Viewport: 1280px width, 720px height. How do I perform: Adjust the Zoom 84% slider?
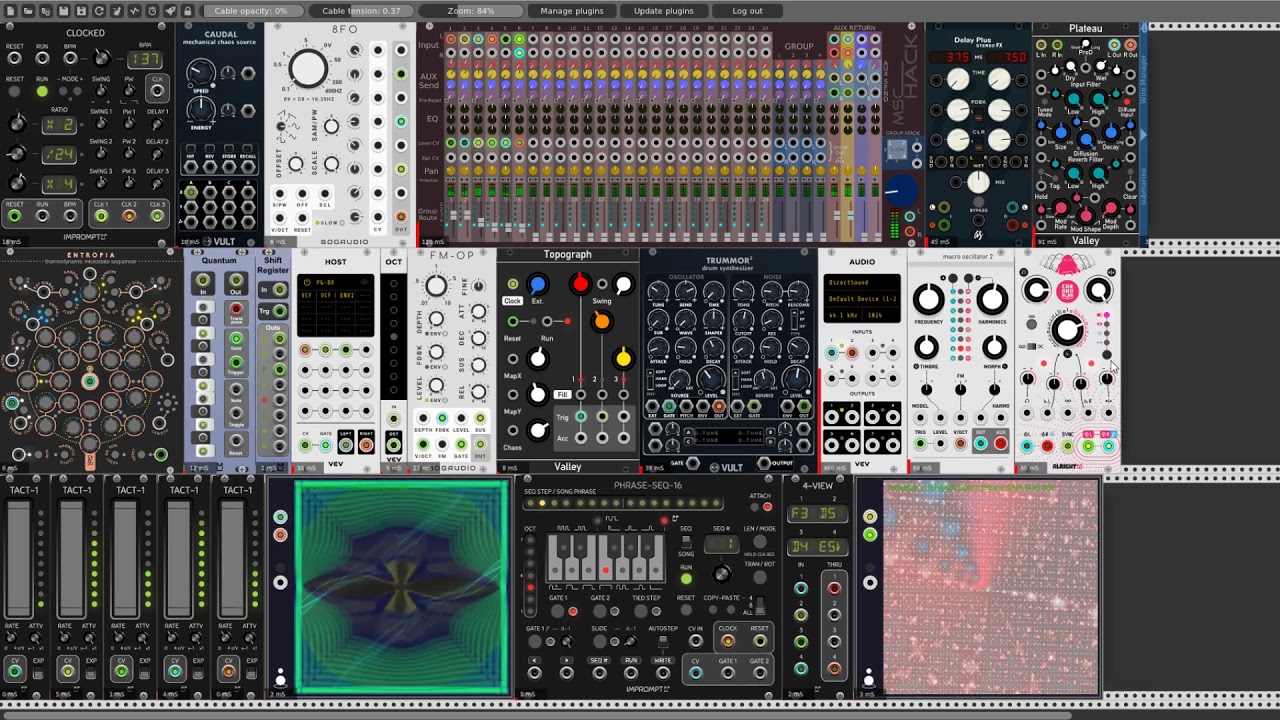tap(471, 11)
